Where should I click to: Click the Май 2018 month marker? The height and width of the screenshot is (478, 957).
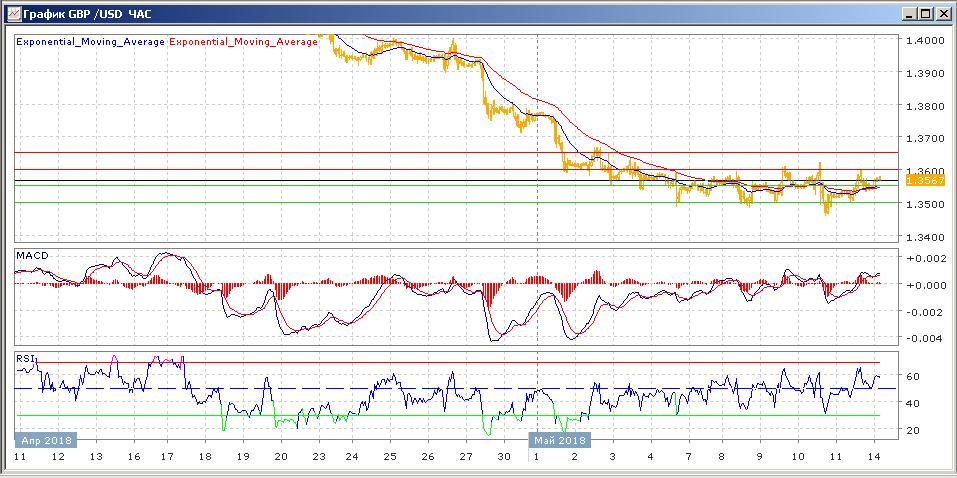(560, 439)
